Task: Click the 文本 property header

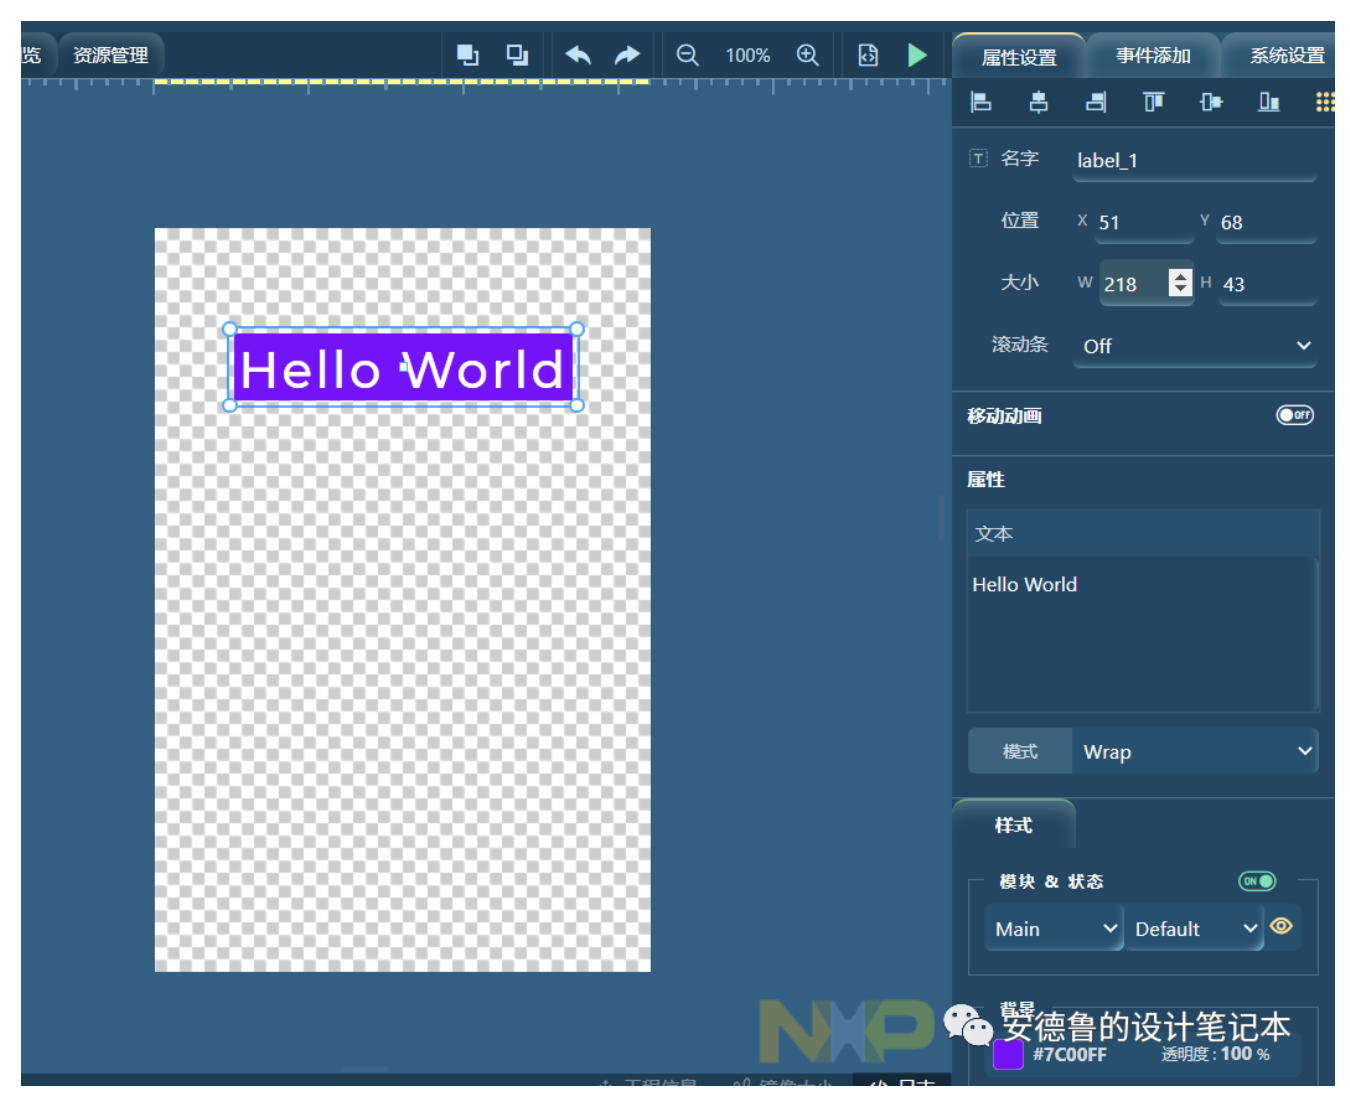Action: tap(1143, 534)
